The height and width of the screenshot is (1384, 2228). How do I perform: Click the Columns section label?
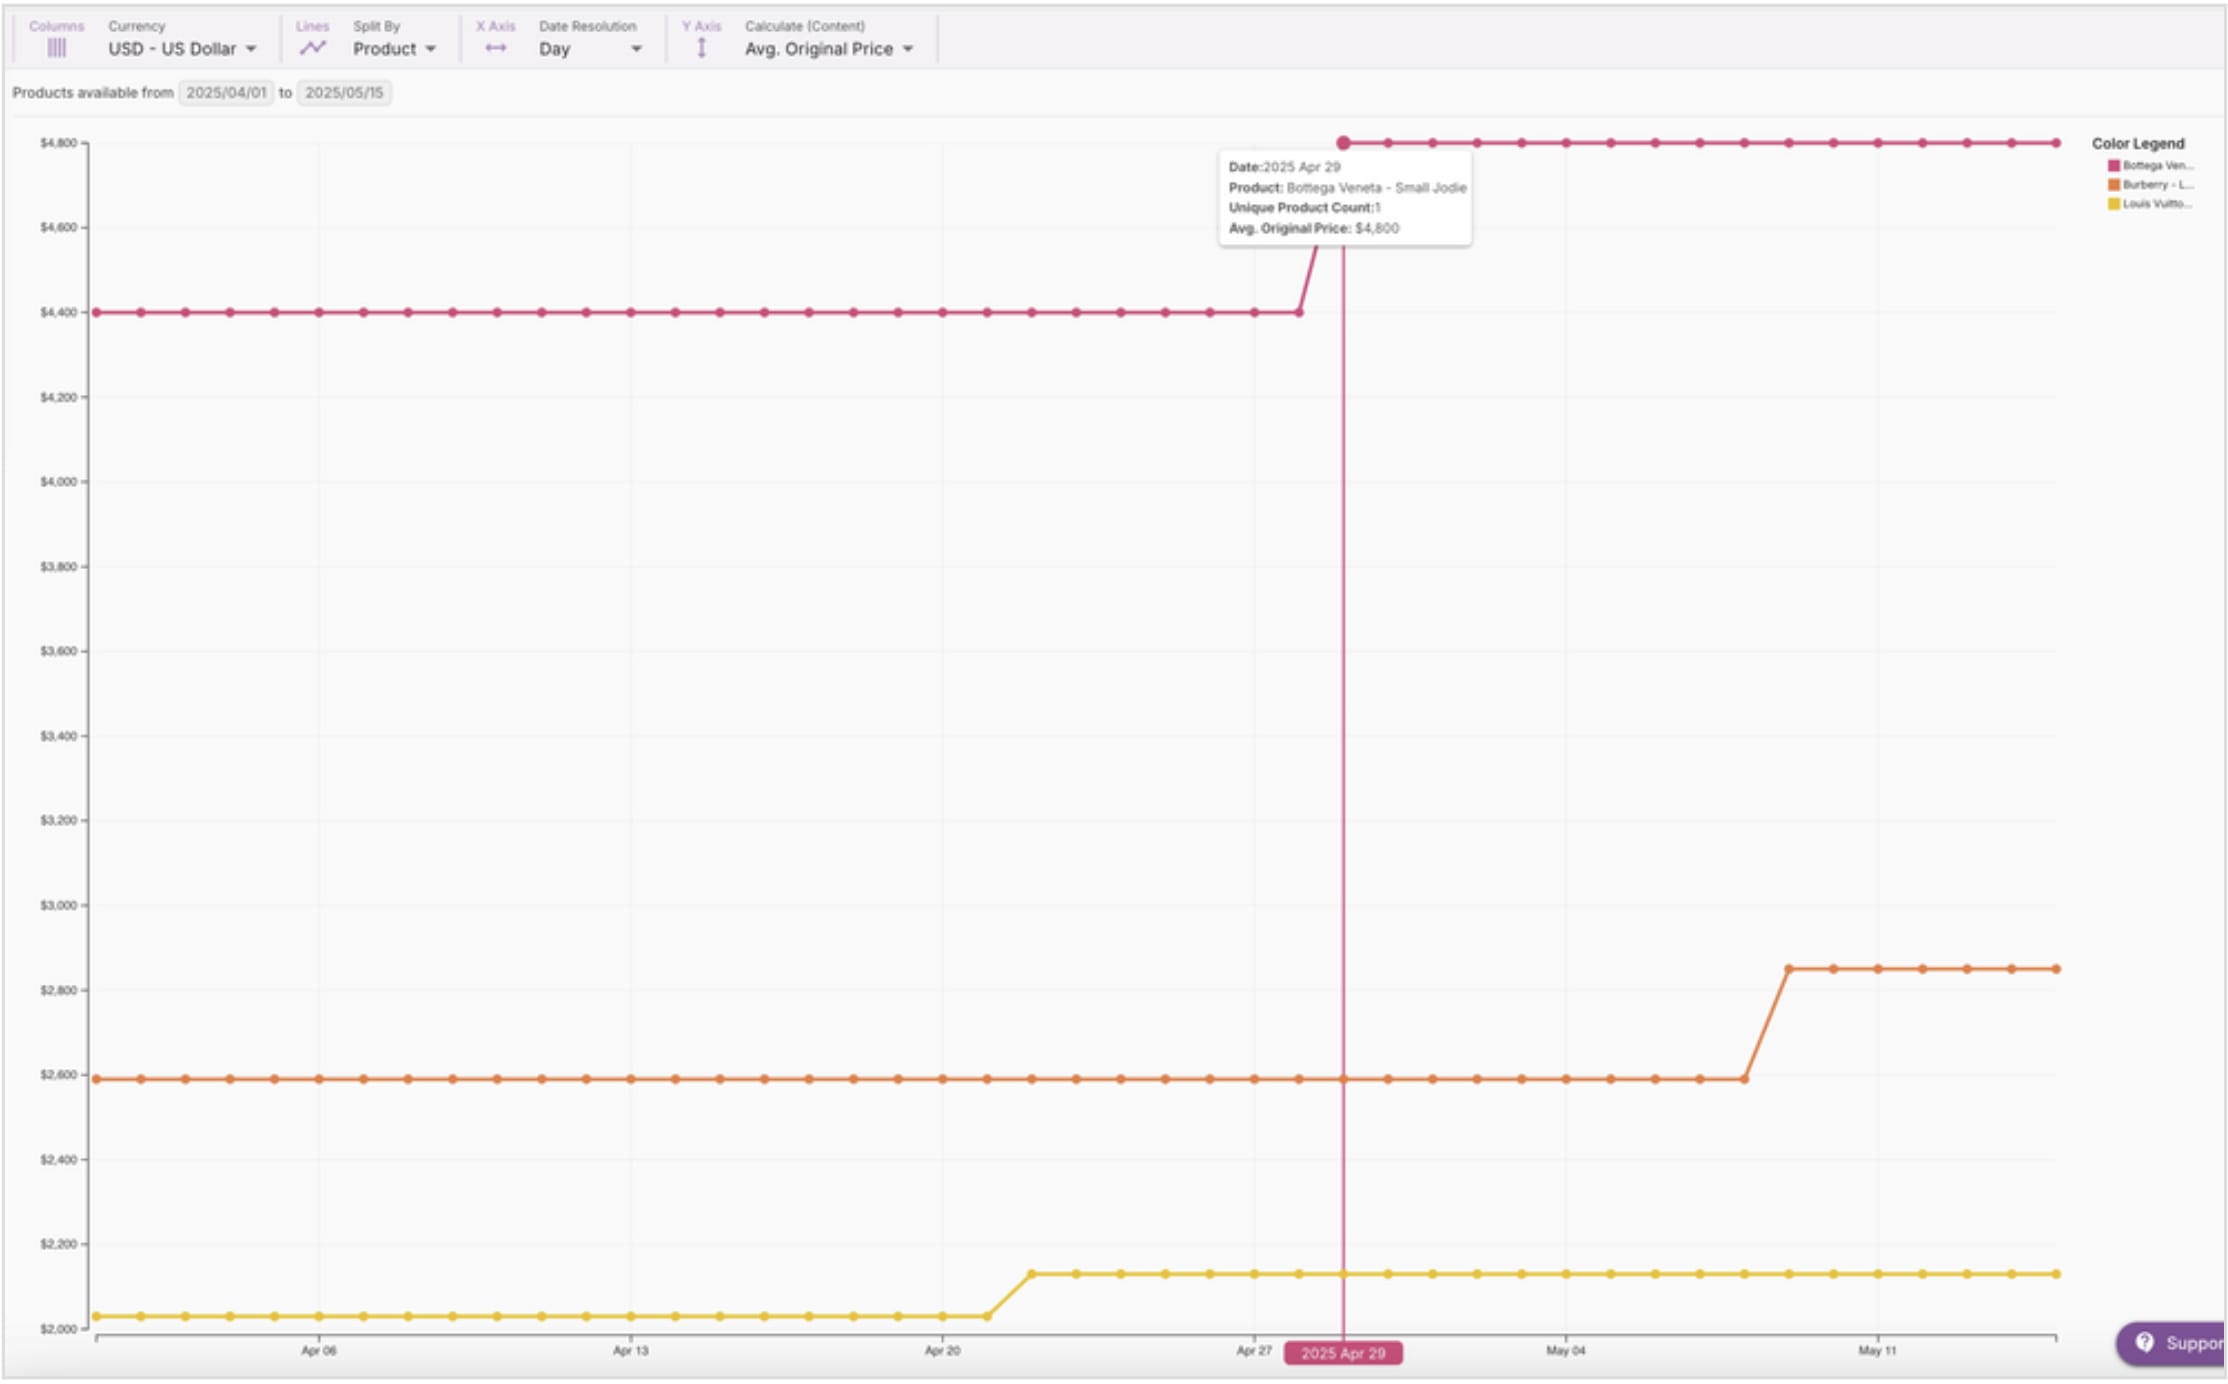(x=58, y=26)
